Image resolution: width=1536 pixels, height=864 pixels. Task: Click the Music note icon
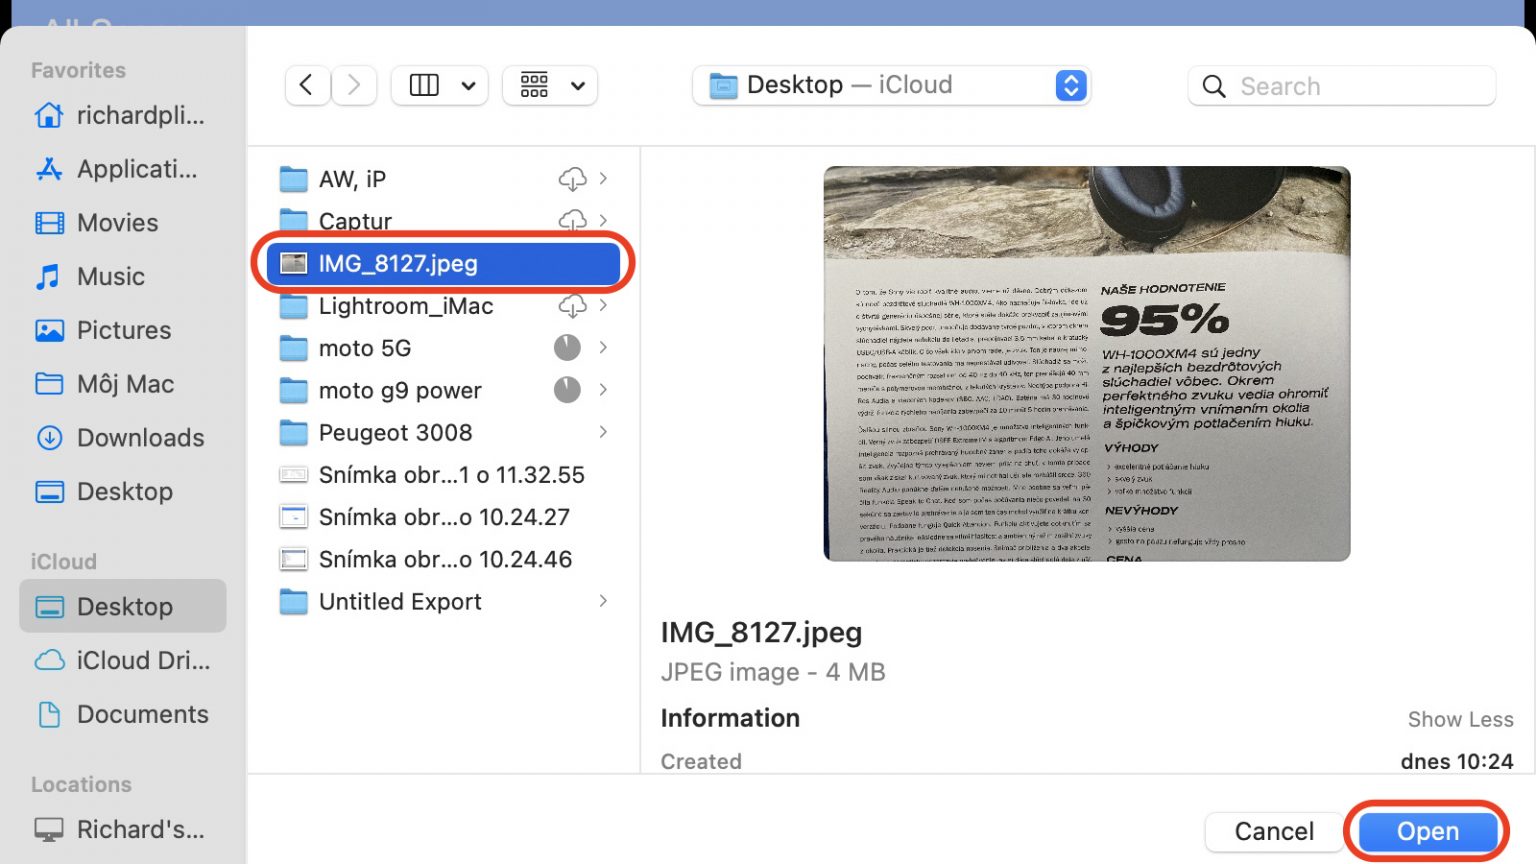point(48,277)
